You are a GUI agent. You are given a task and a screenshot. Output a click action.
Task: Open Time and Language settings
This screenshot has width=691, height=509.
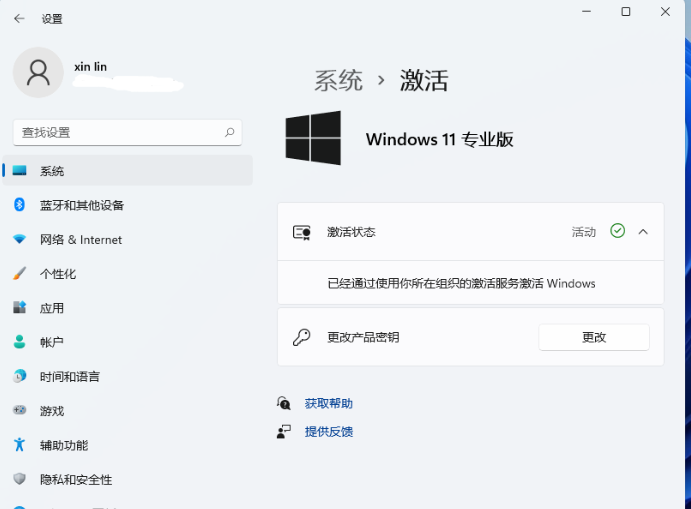point(69,377)
